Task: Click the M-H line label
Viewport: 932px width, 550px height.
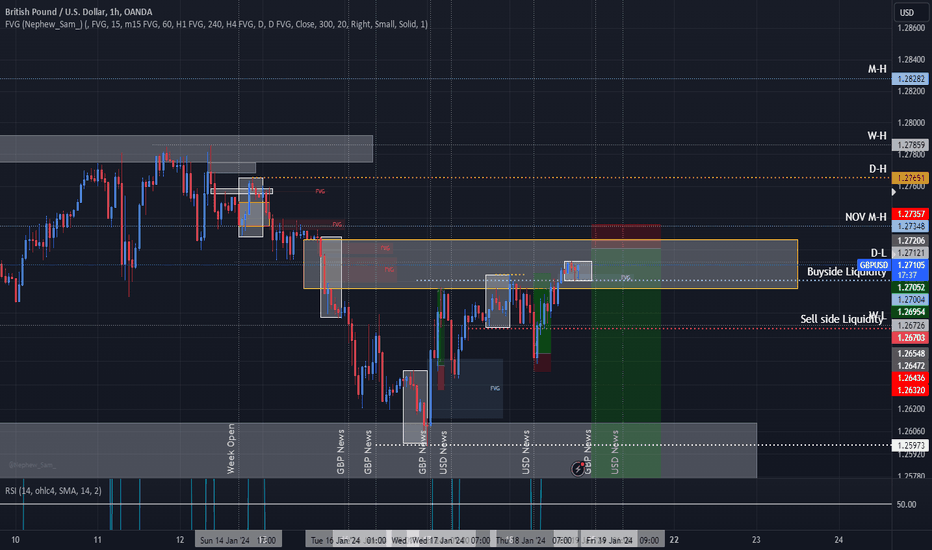Action: point(877,69)
